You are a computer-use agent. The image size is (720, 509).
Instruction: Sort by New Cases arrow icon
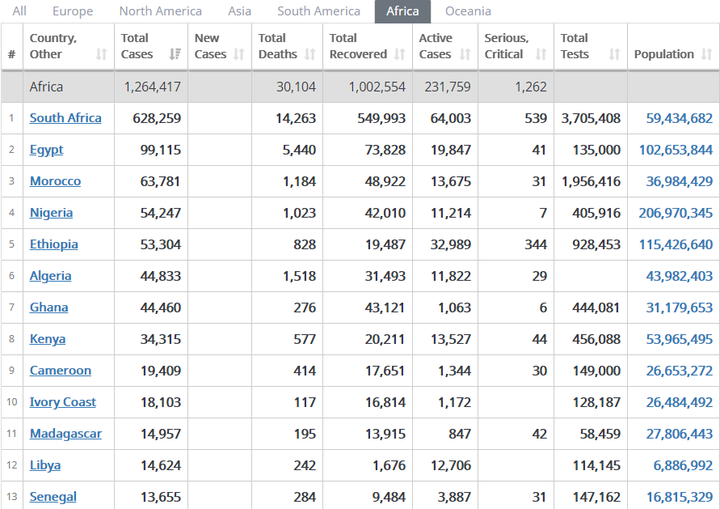[239, 55]
